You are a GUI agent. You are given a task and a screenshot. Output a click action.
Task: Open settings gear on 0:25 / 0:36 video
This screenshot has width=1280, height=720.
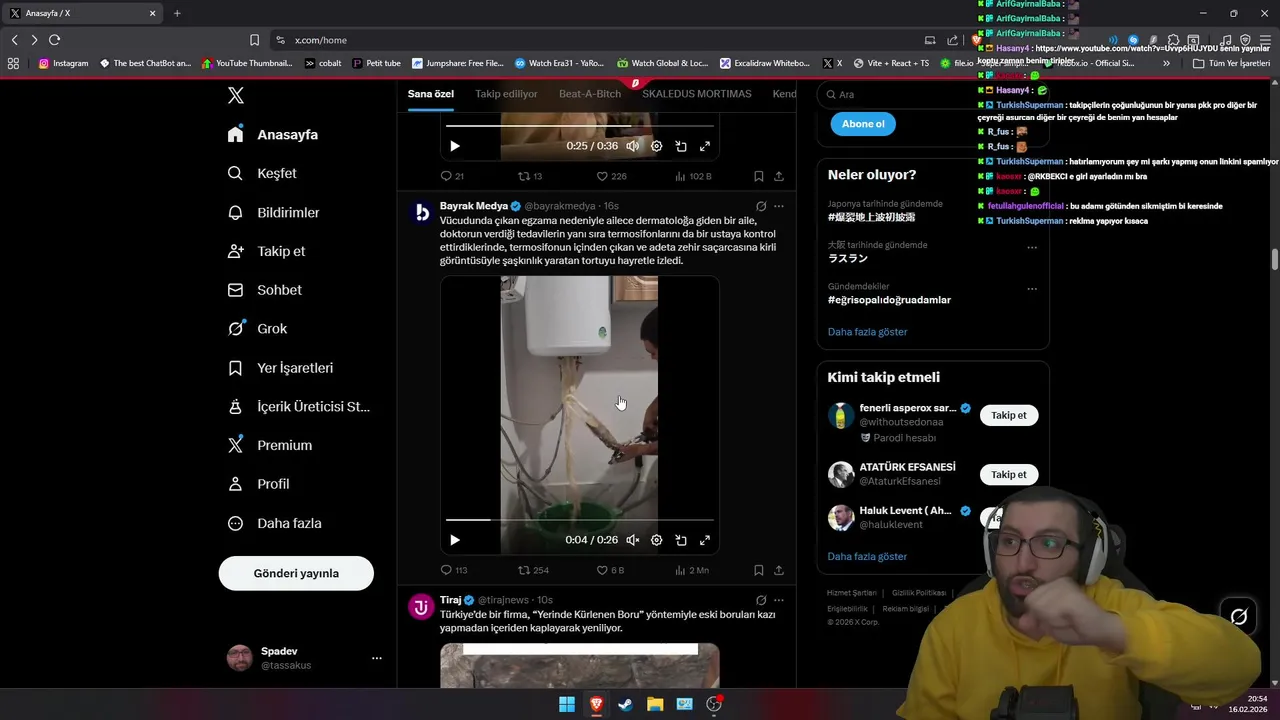pos(657,146)
